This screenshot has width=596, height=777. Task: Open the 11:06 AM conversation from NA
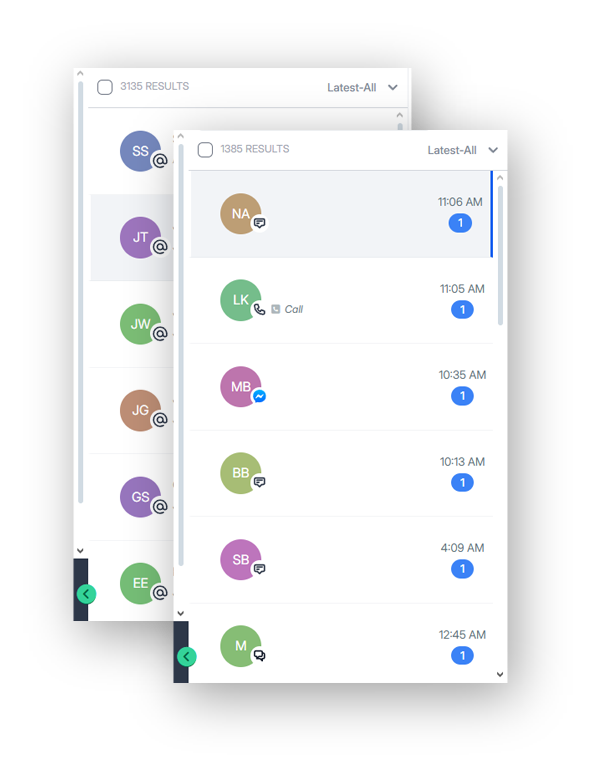(x=341, y=214)
